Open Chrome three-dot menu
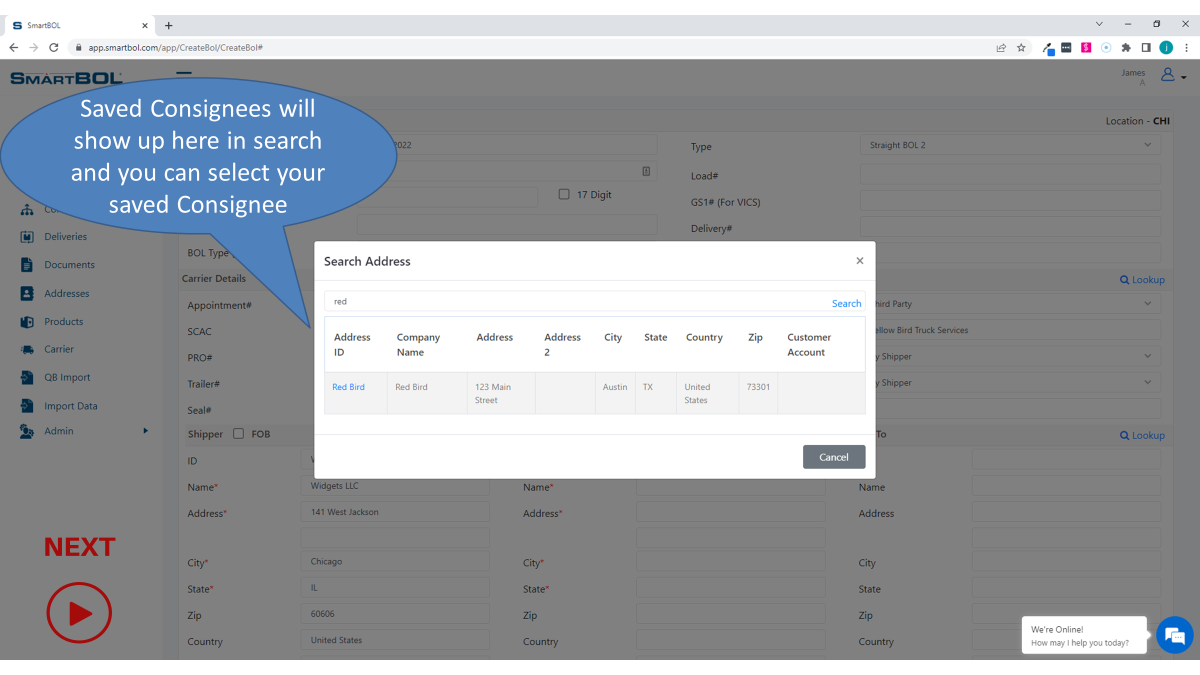The width and height of the screenshot is (1200, 675). point(1186,47)
